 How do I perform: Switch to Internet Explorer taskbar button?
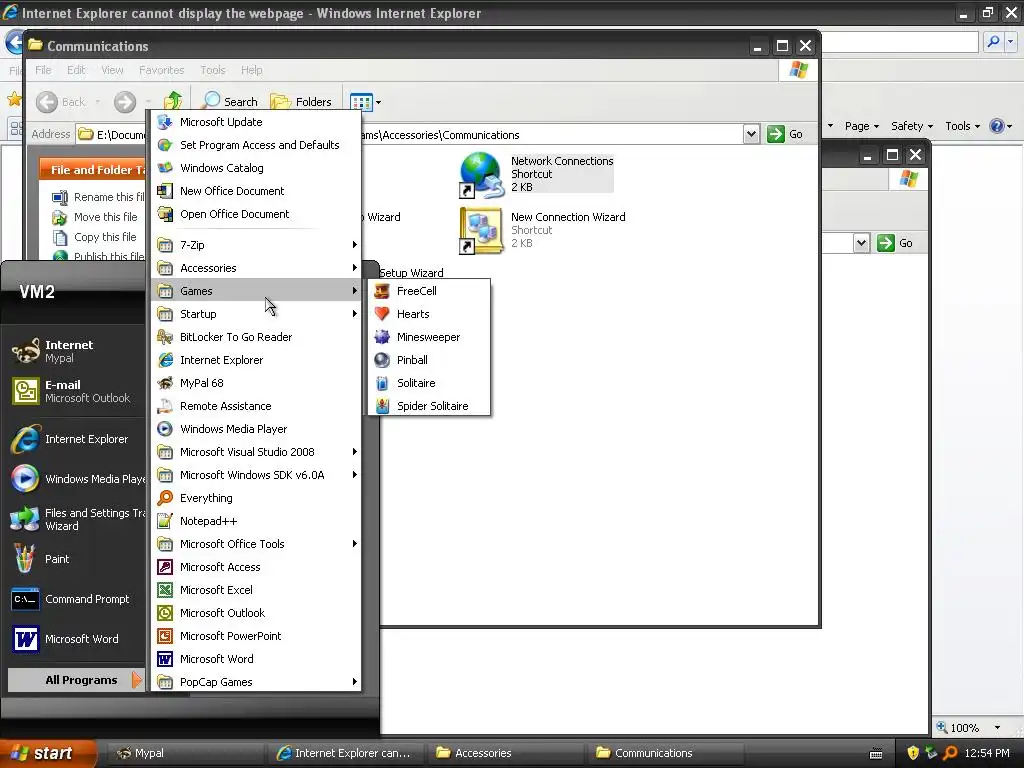(x=344, y=753)
